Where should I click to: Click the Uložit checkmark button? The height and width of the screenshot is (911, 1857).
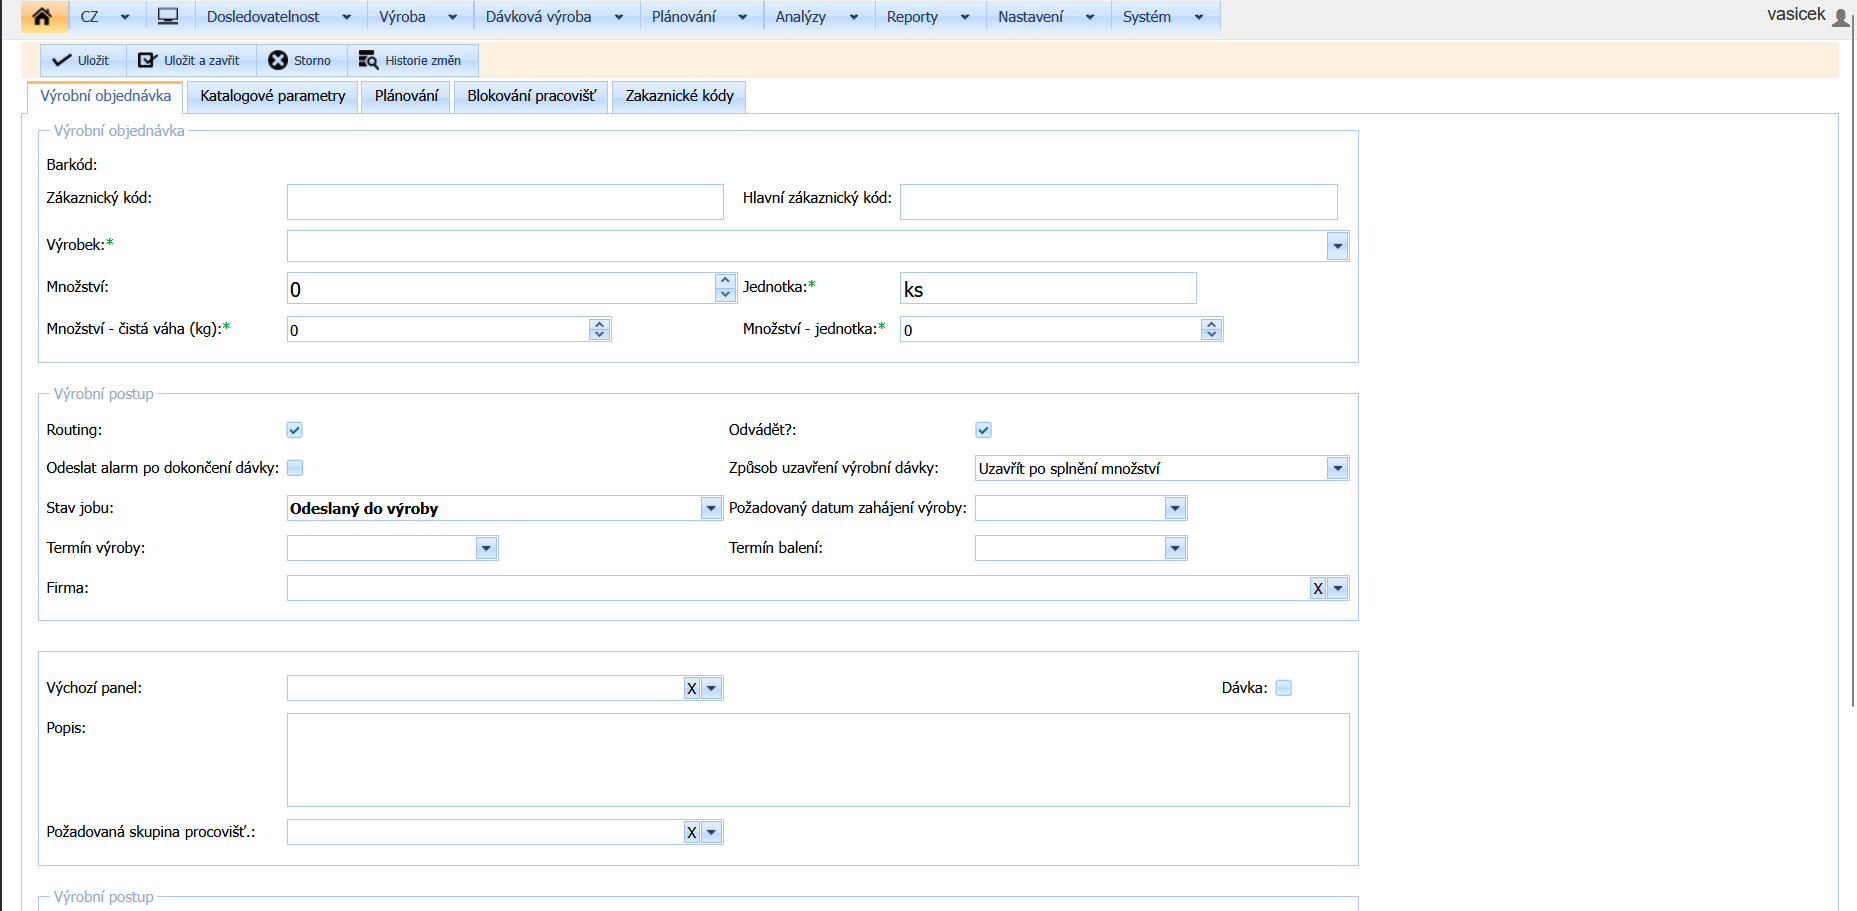pyautogui.click(x=82, y=61)
